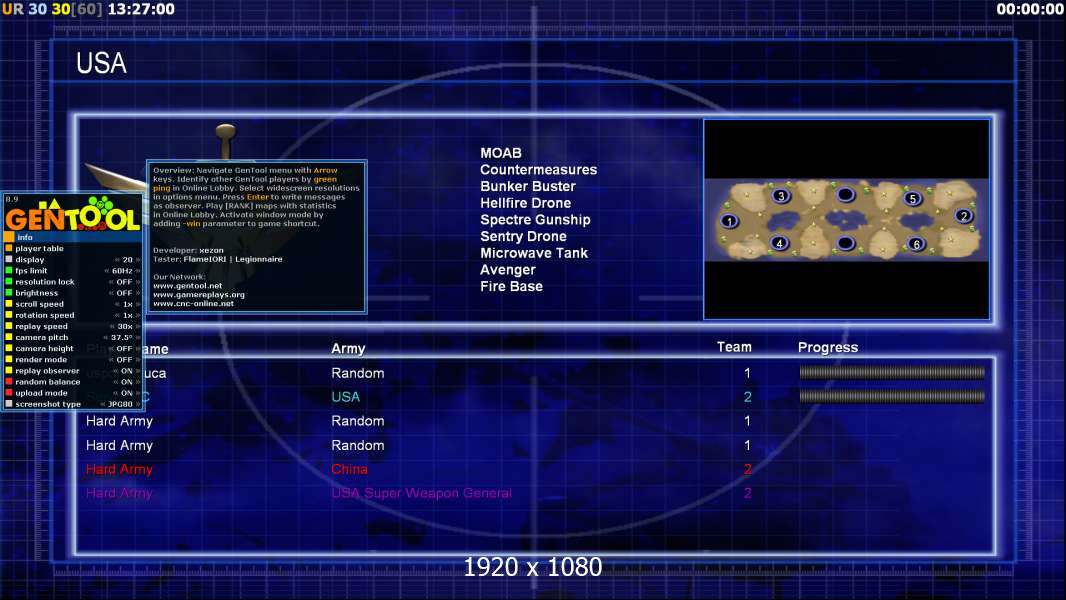Screen dimensions: 1066x600
Task: Click the right arrow on scroll speed
Action: coord(137,304)
